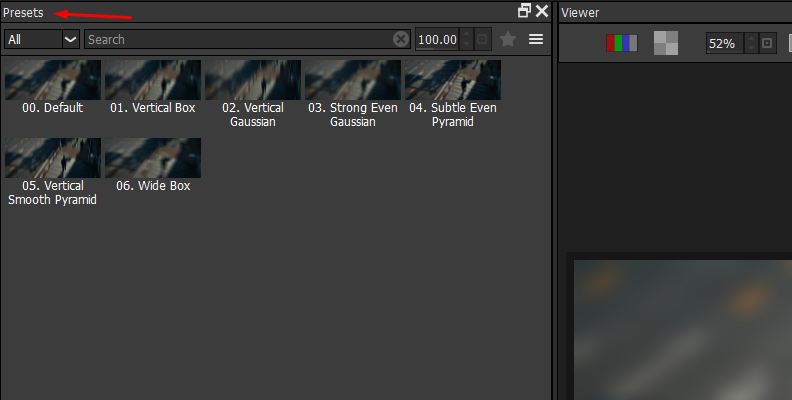Select the 06. Wide Box preset thumbnail
The height and width of the screenshot is (400, 792).
tap(153, 158)
